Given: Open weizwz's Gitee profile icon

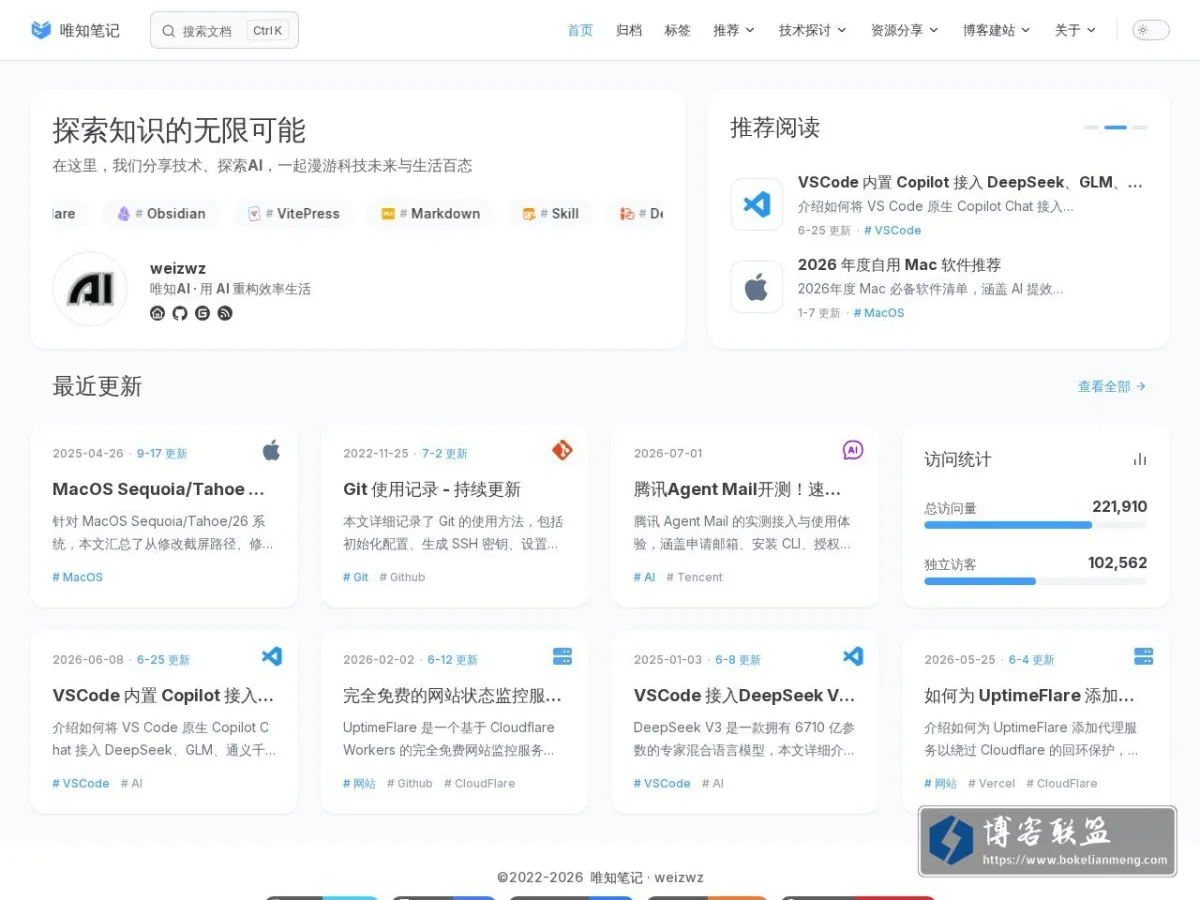Looking at the screenshot, I should (x=202, y=313).
